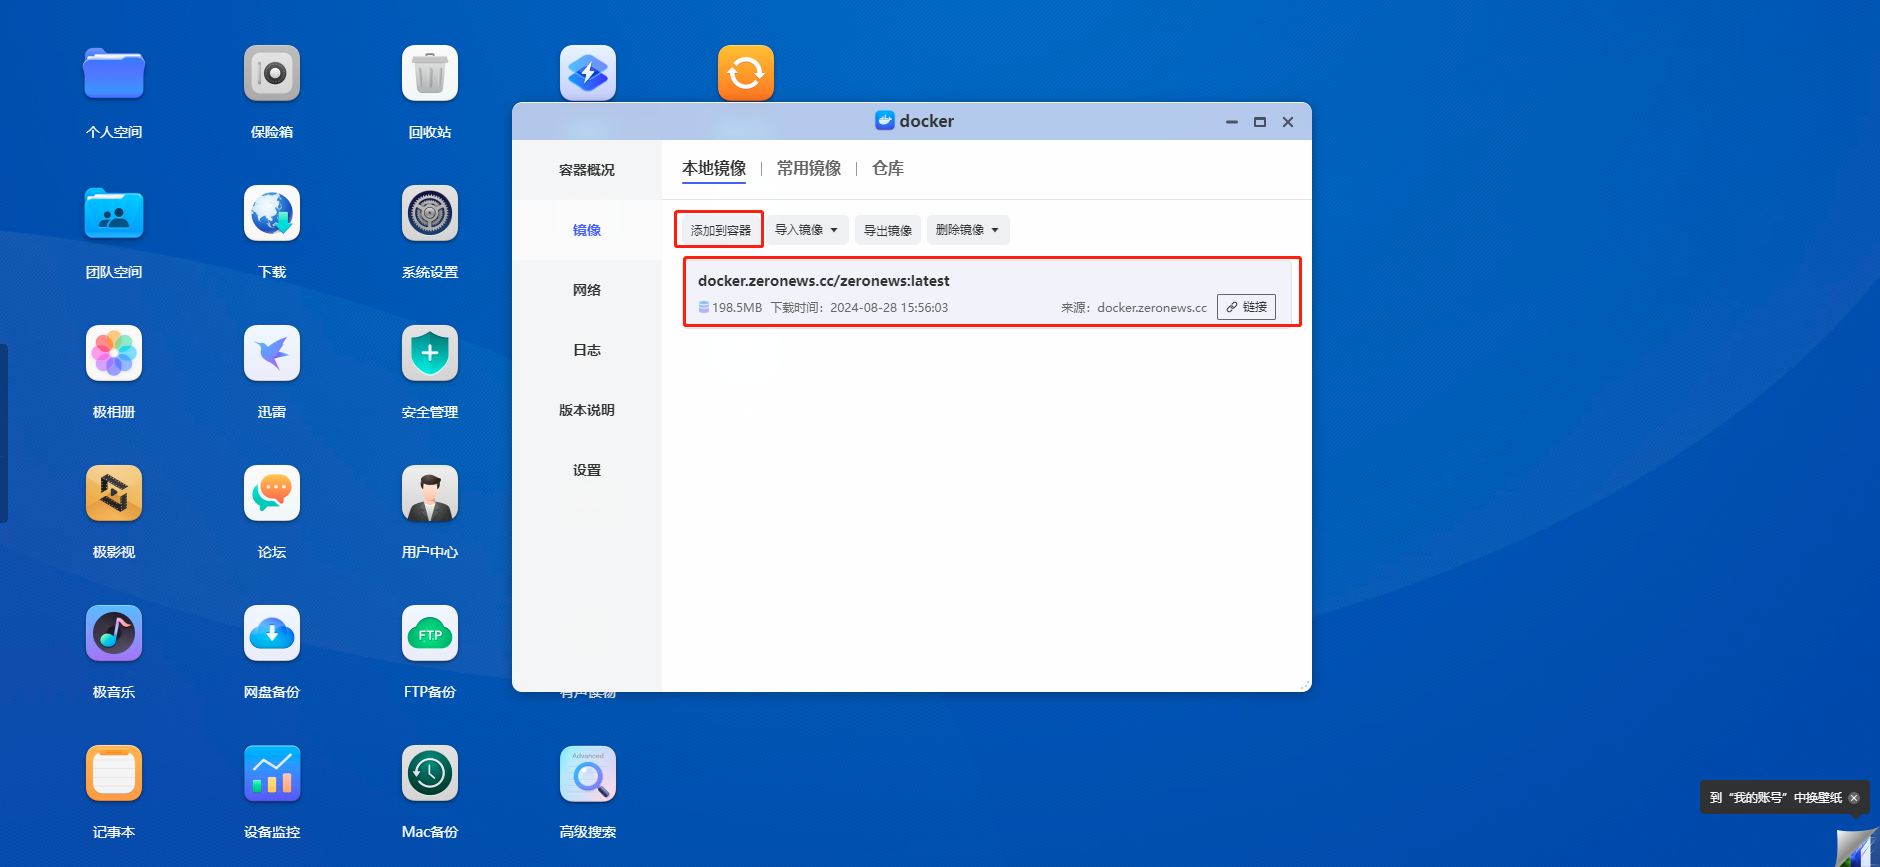Open 版本说明 in docker sidebar
The height and width of the screenshot is (867, 1880).
pyautogui.click(x=587, y=410)
